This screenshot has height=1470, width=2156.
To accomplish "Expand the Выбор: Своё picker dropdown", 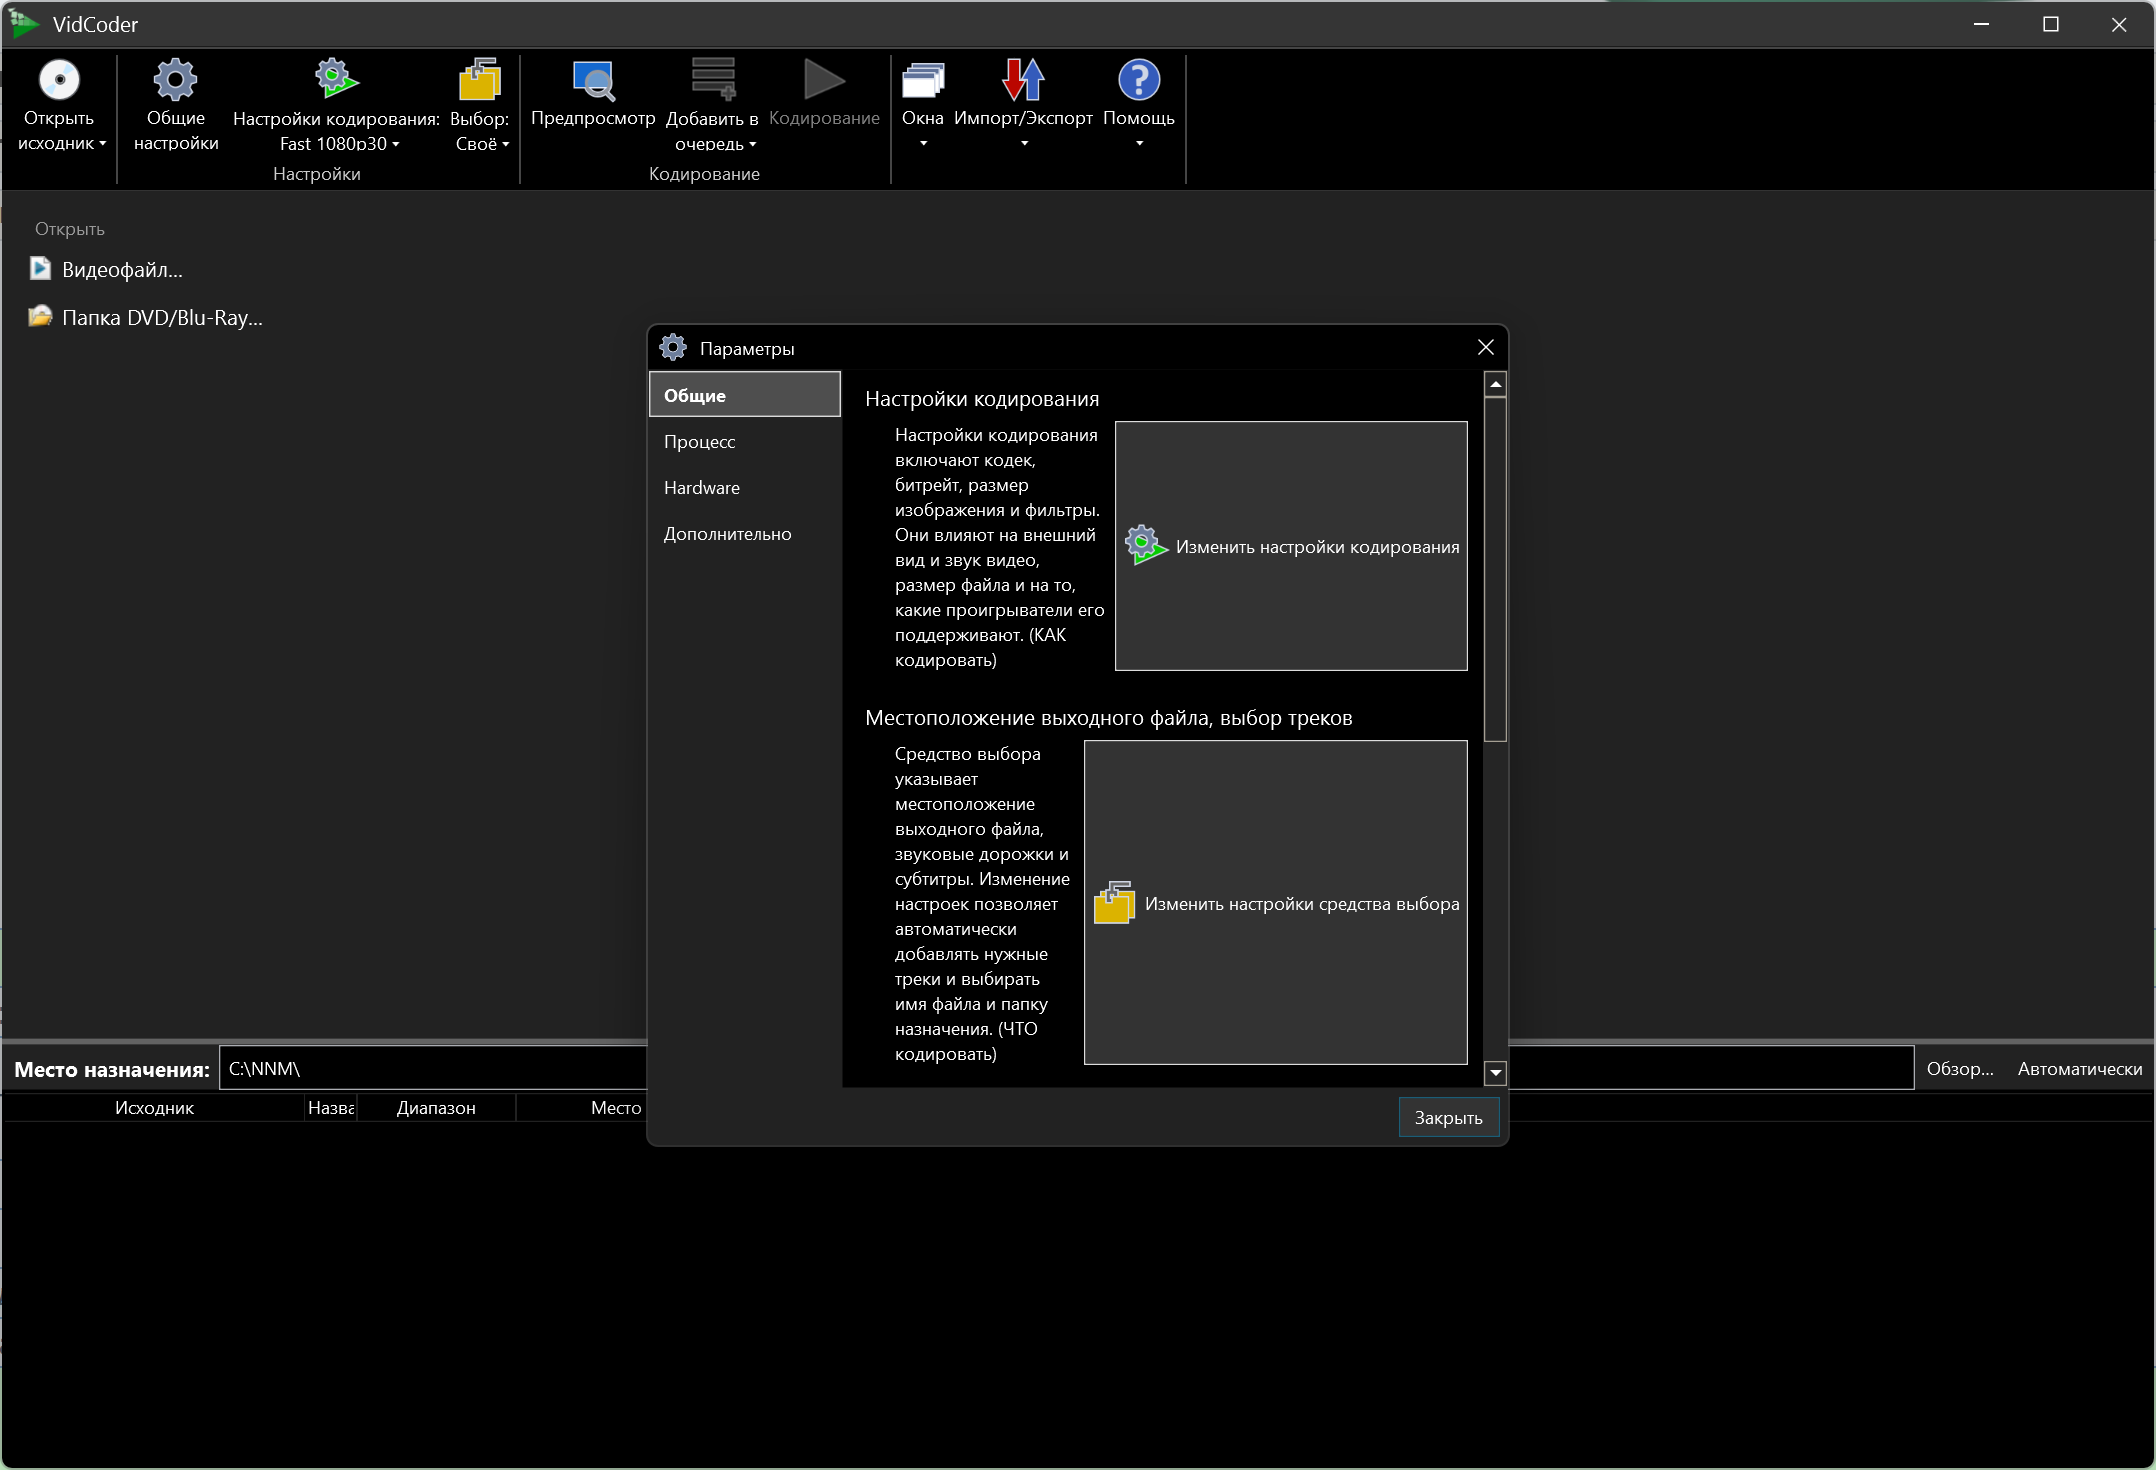I will click(x=505, y=144).
